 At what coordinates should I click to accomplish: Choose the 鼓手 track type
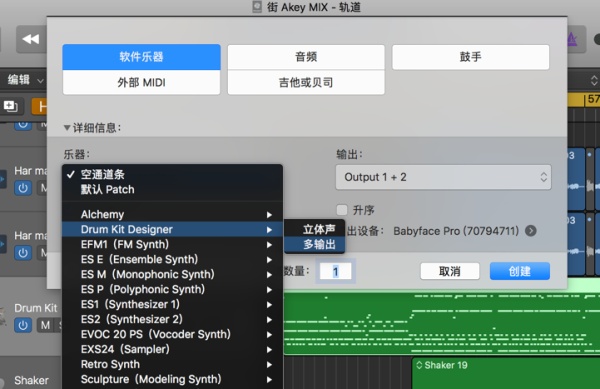click(x=471, y=57)
